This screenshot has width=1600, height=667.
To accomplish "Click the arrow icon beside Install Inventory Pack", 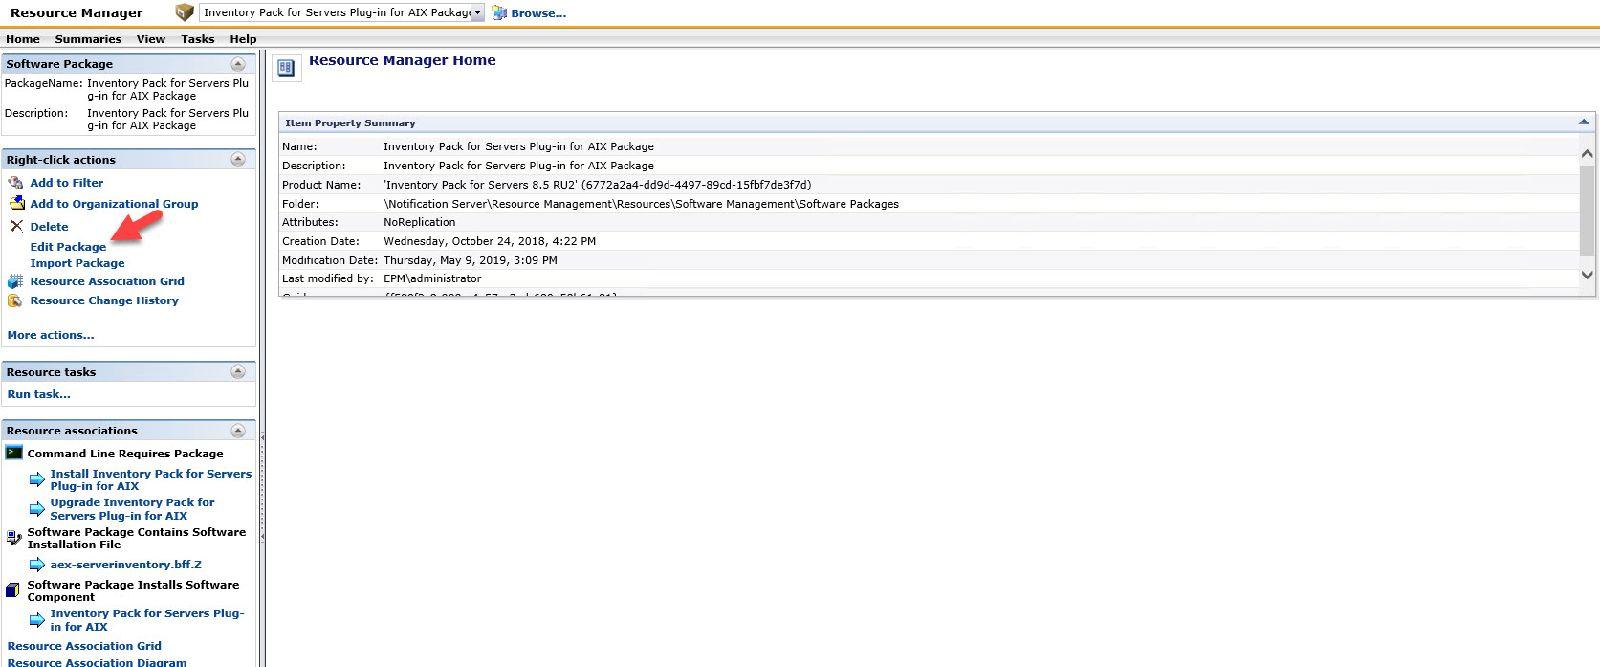I will [37, 480].
